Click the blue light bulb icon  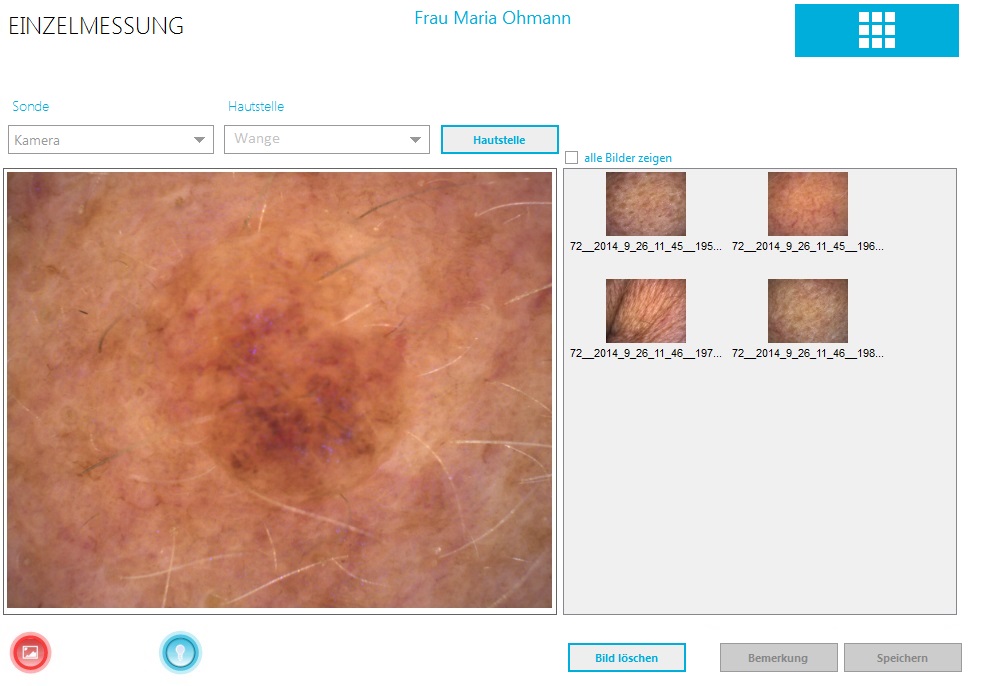(180, 652)
